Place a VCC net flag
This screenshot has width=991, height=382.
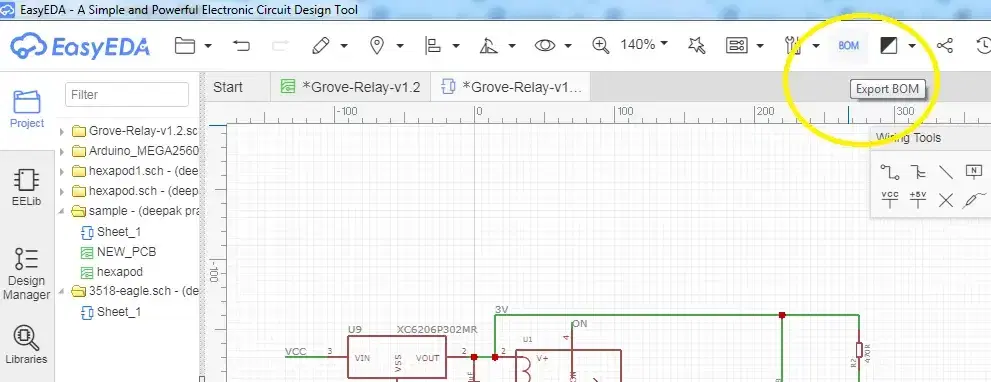(x=889, y=200)
